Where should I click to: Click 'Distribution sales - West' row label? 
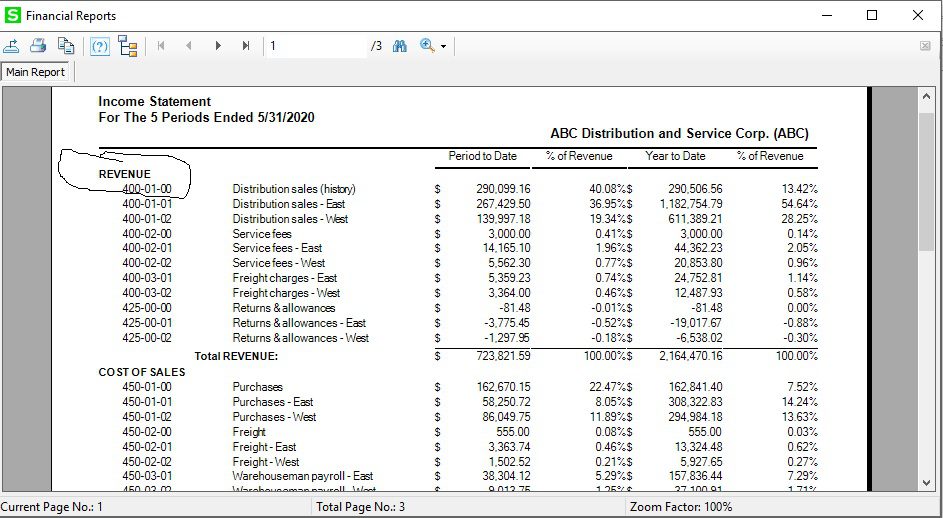(x=290, y=219)
